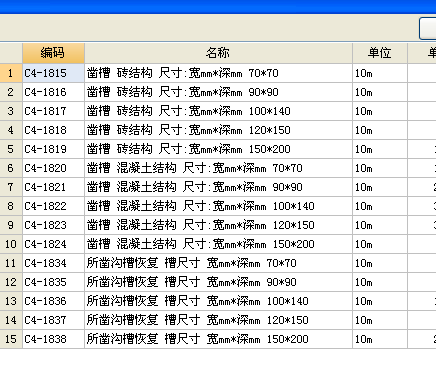Screen dimensions: 436x373
Task: Click the 编码 column header
Action: pyautogui.click(x=53, y=53)
